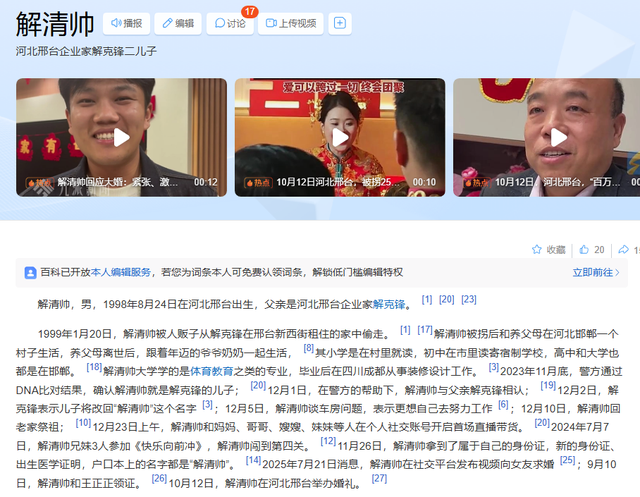Image resolution: width=640 pixels, height=497 pixels.
Task: Open citation [18] reference
Action: 94,367
